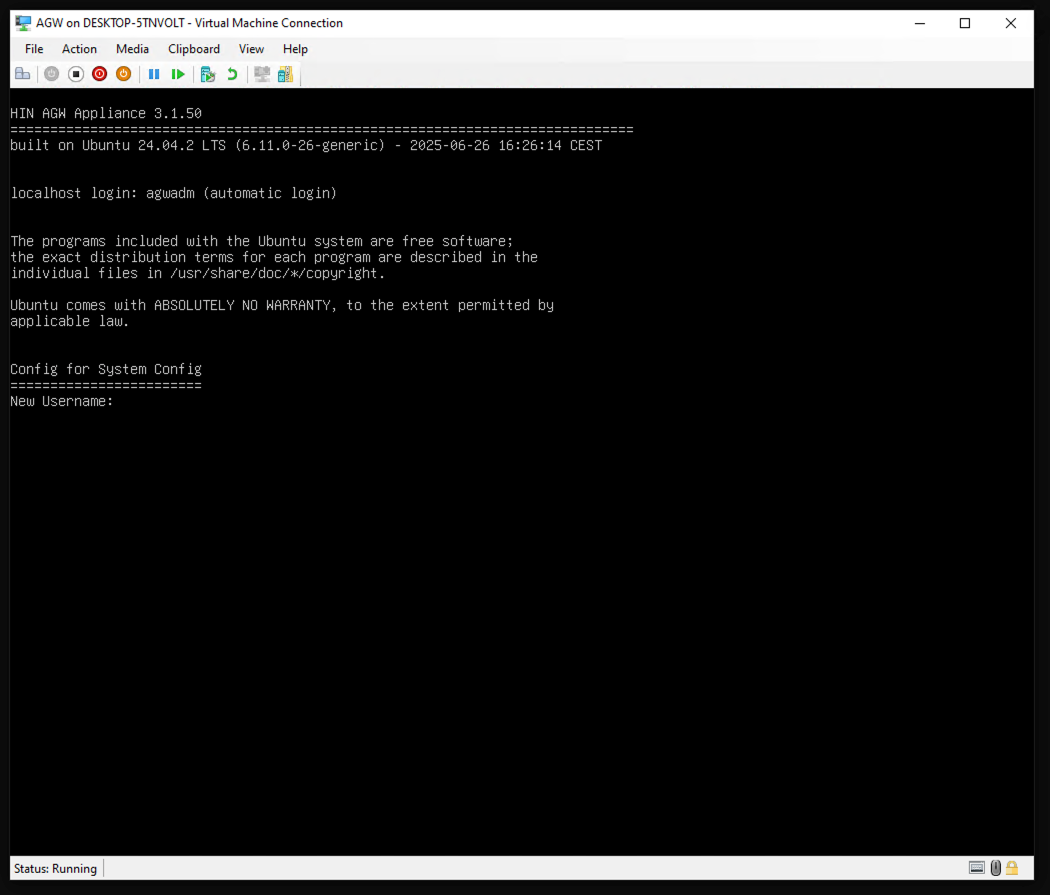Image resolution: width=1050 pixels, height=895 pixels.
Task: Shut down the guest via red power icon
Action: [99, 73]
